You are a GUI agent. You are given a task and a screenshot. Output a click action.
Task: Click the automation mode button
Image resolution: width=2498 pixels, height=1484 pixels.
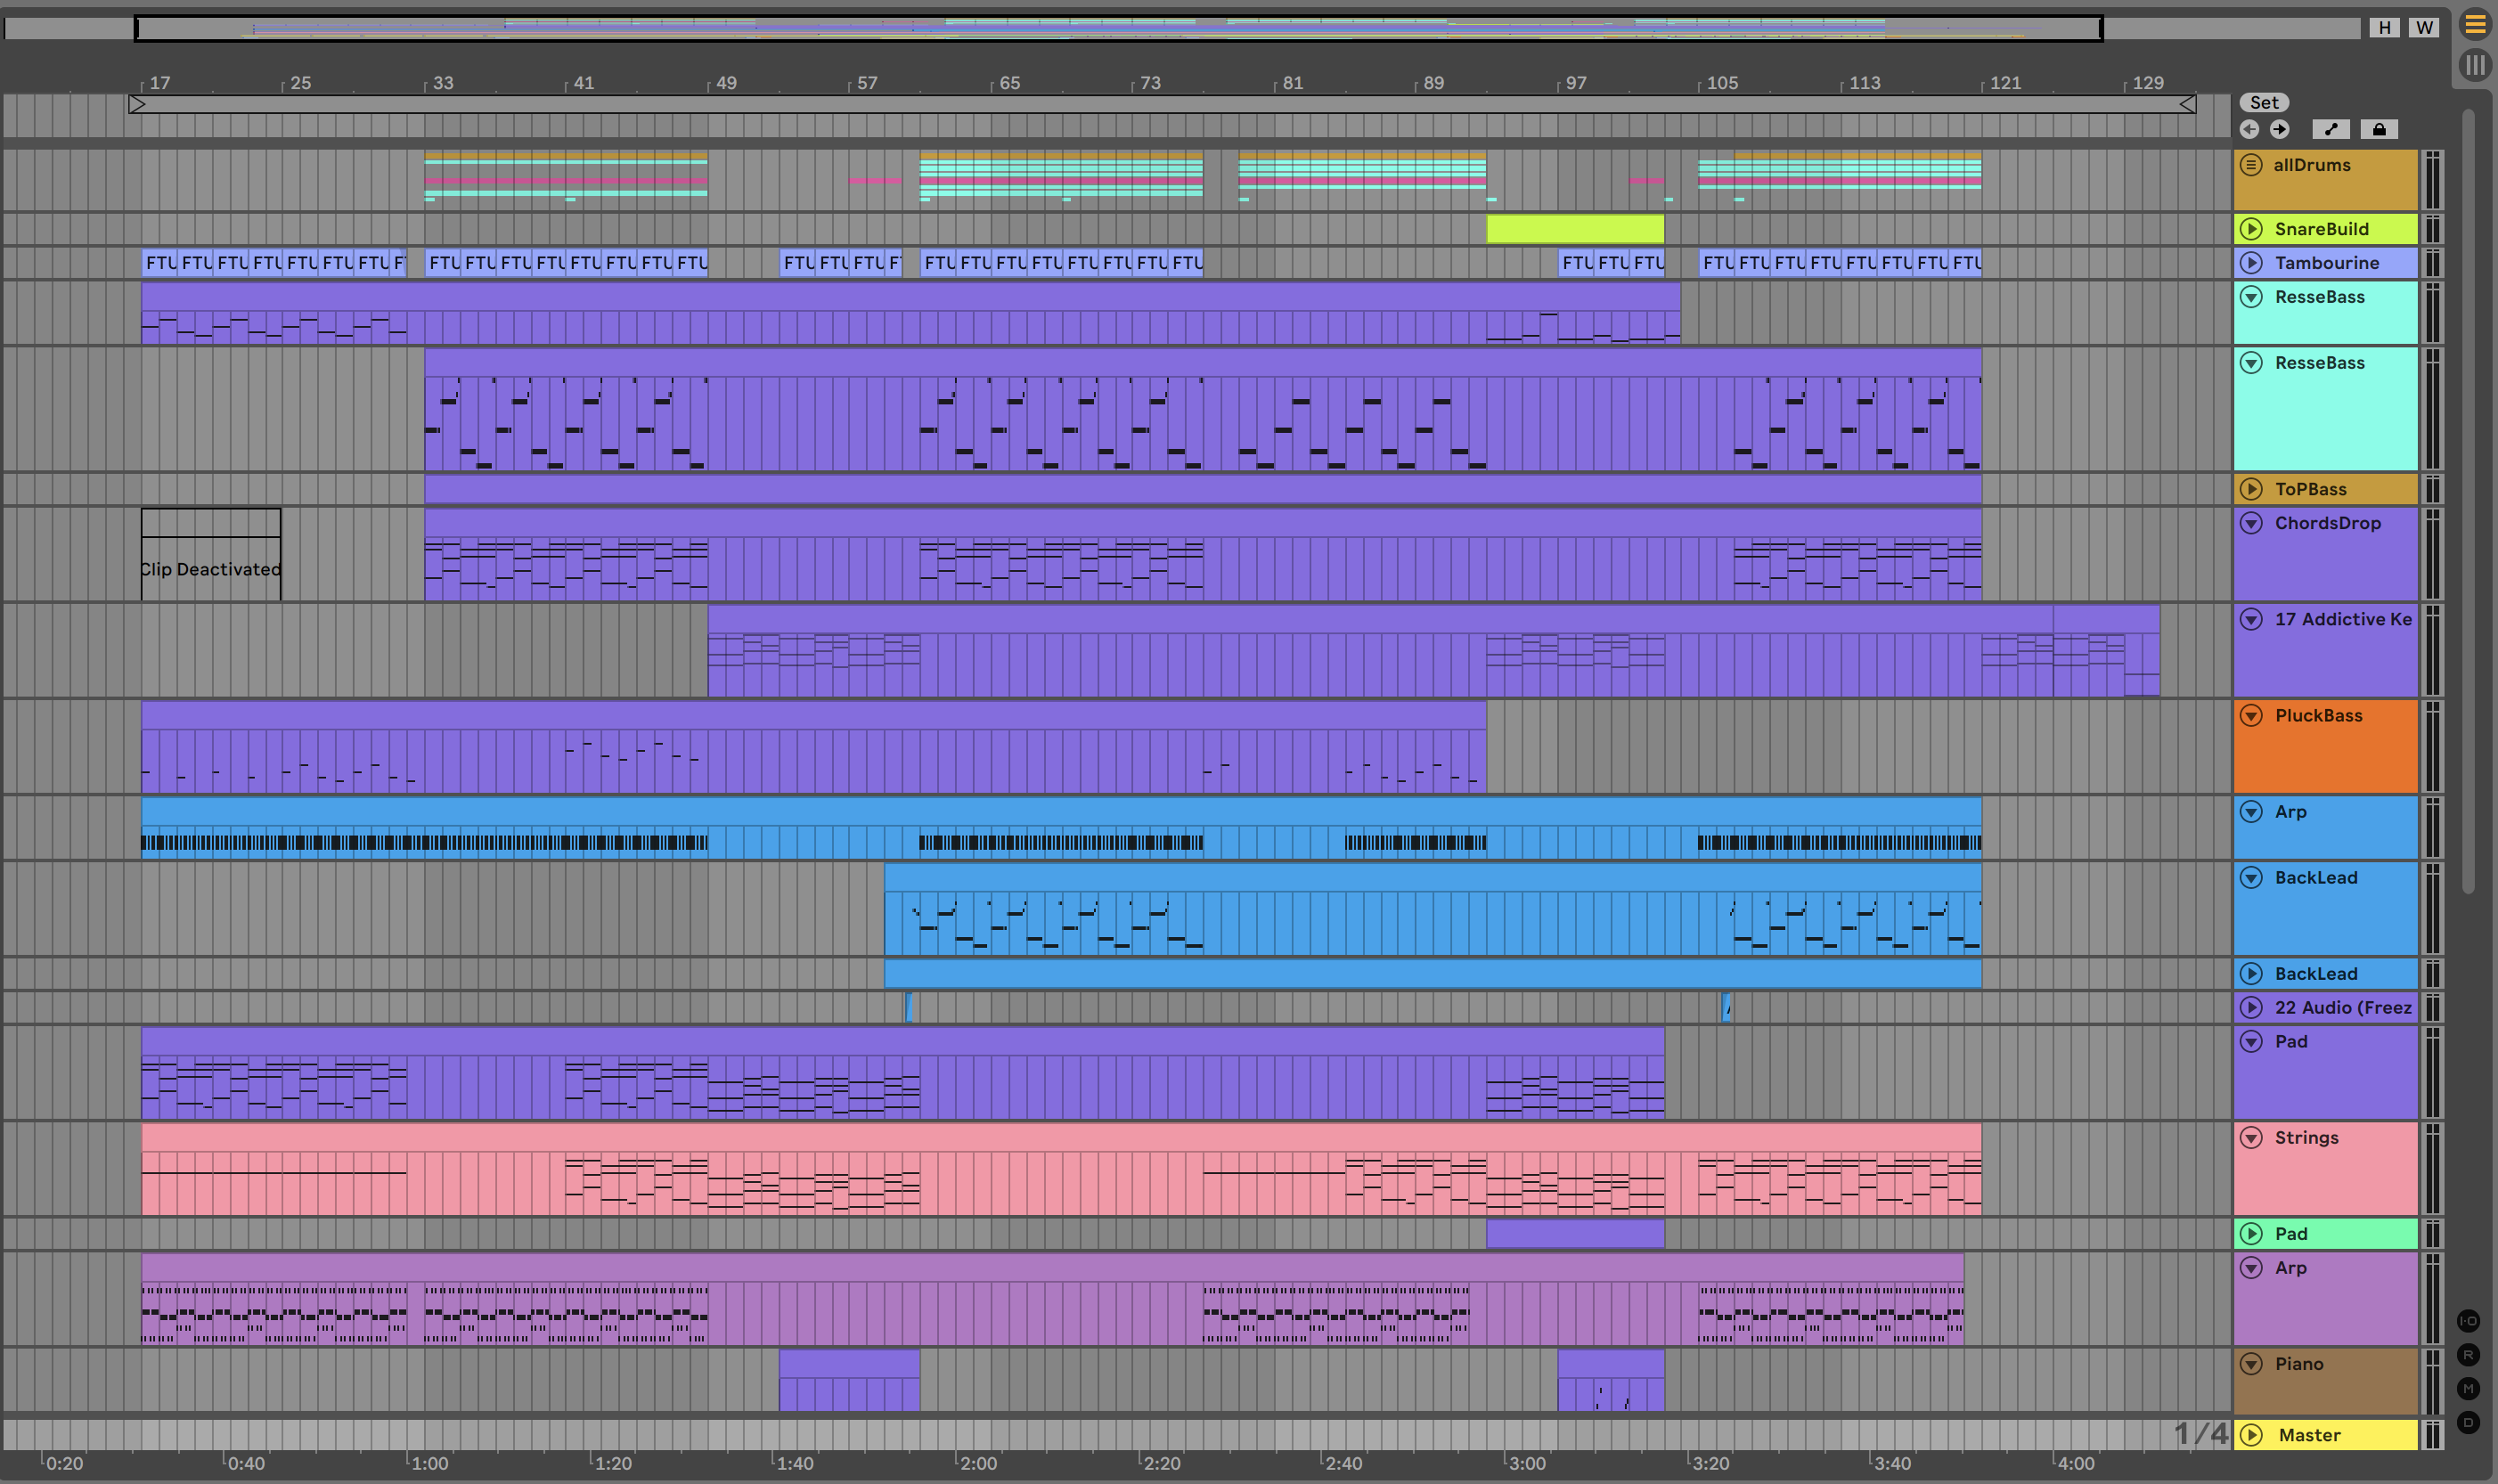pos(2331,129)
